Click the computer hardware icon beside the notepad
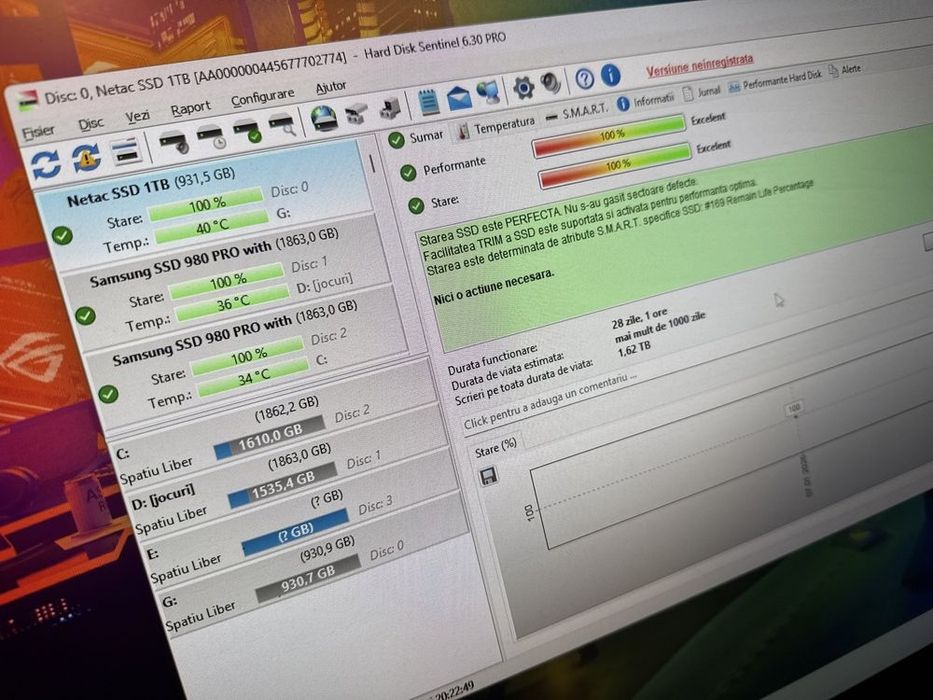 391,108
